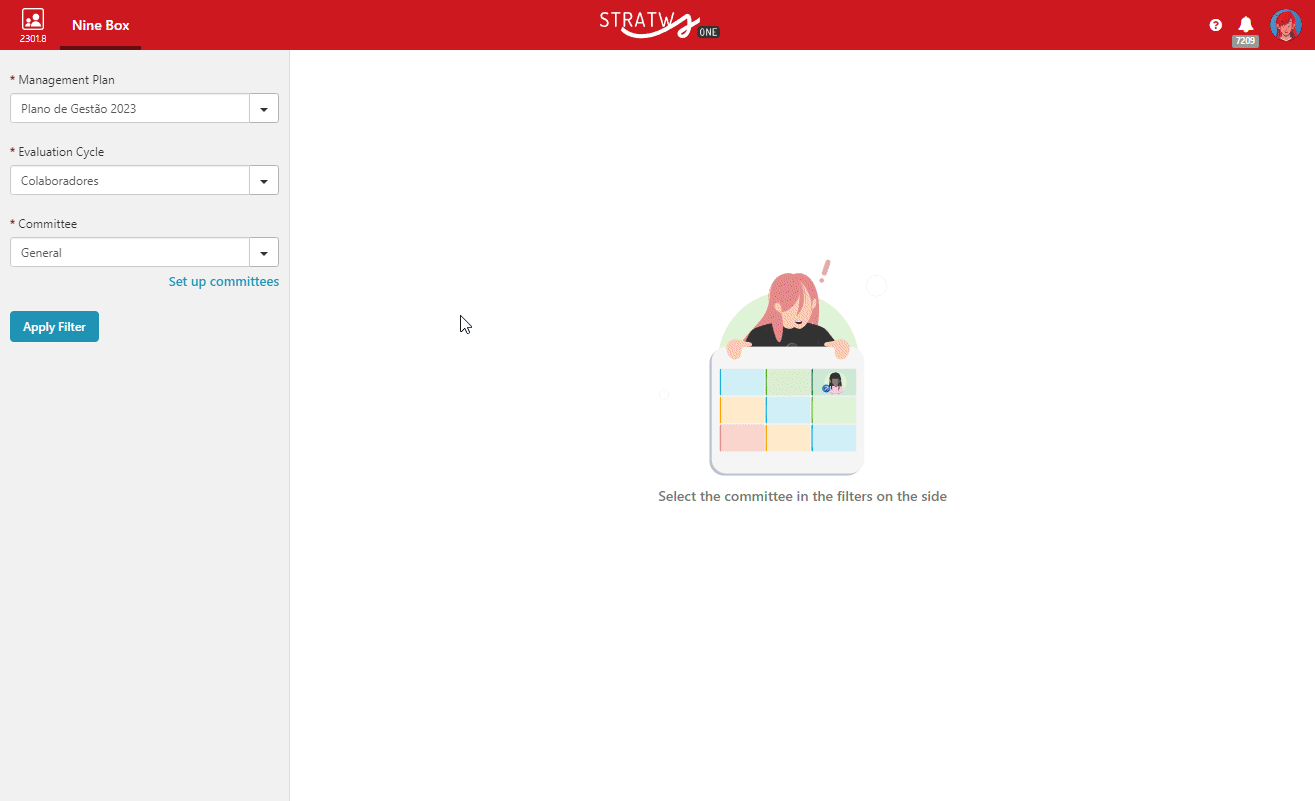Expand the Management Plan dropdown arrow
Image resolution: width=1315 pixels, height=801 pixels.
pos(264,108)
